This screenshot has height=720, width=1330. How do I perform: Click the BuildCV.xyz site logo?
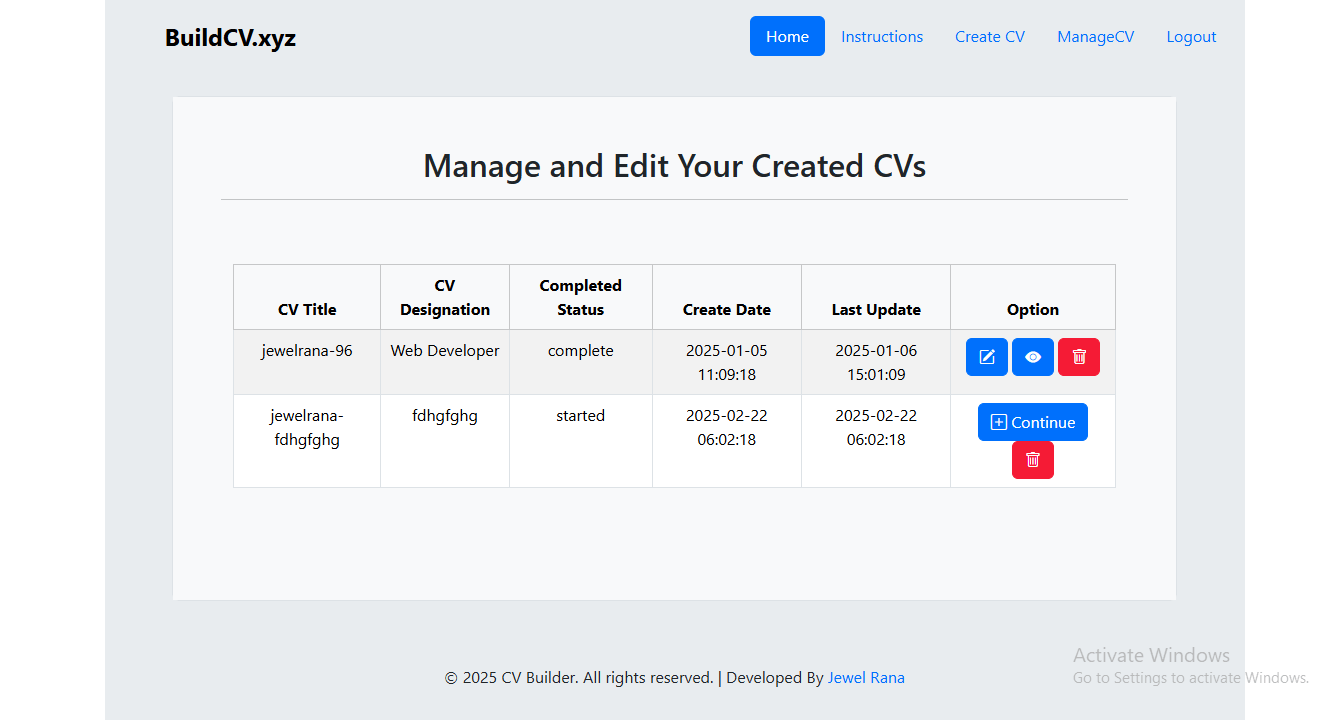(230, 38)
